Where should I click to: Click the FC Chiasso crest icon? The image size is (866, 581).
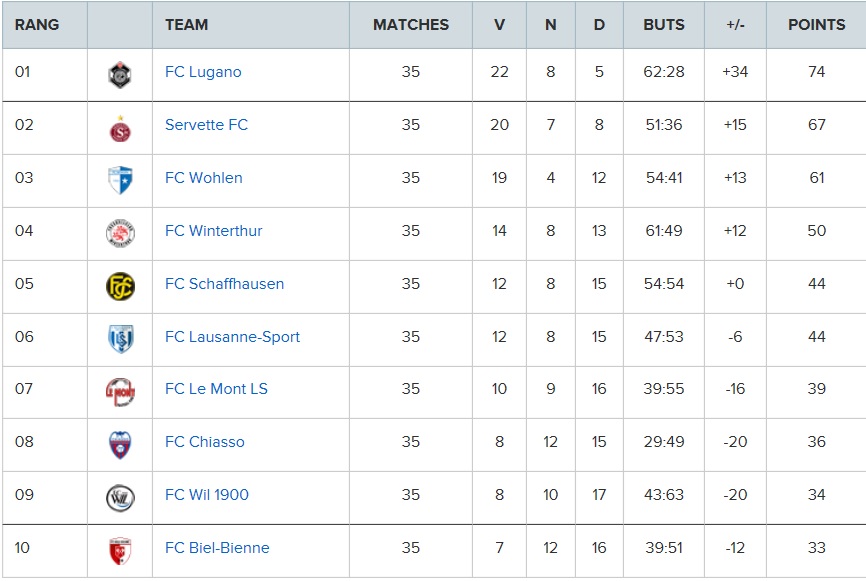(120, 444)
